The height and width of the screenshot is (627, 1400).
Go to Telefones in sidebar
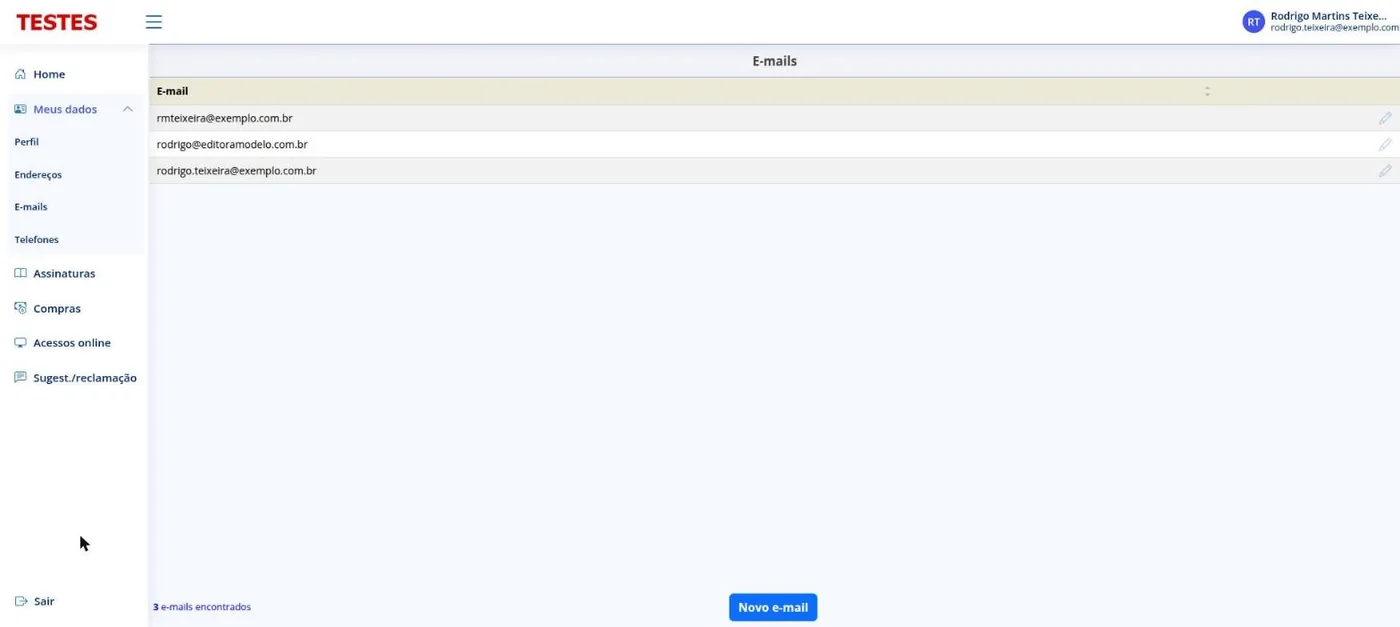[36, 240]
